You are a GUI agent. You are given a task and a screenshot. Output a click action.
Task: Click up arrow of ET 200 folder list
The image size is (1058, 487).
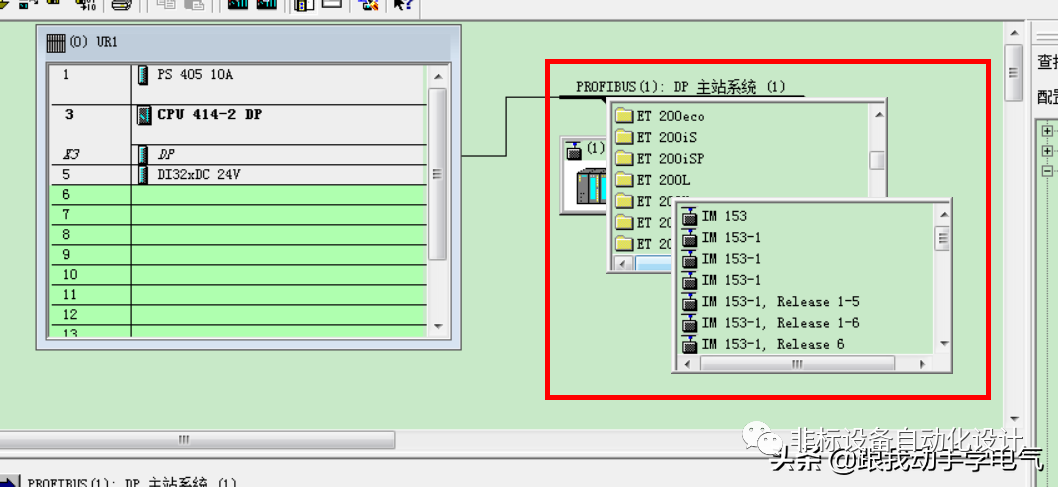point(877,114)
